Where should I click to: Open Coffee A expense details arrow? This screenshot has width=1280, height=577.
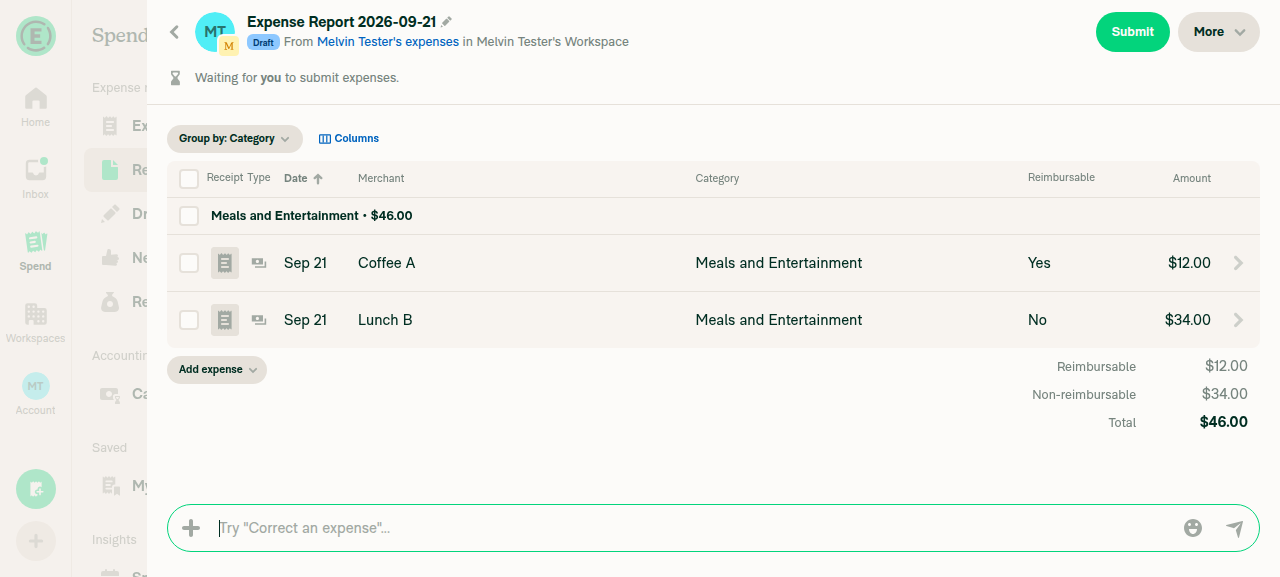[x=1238, y=263]
